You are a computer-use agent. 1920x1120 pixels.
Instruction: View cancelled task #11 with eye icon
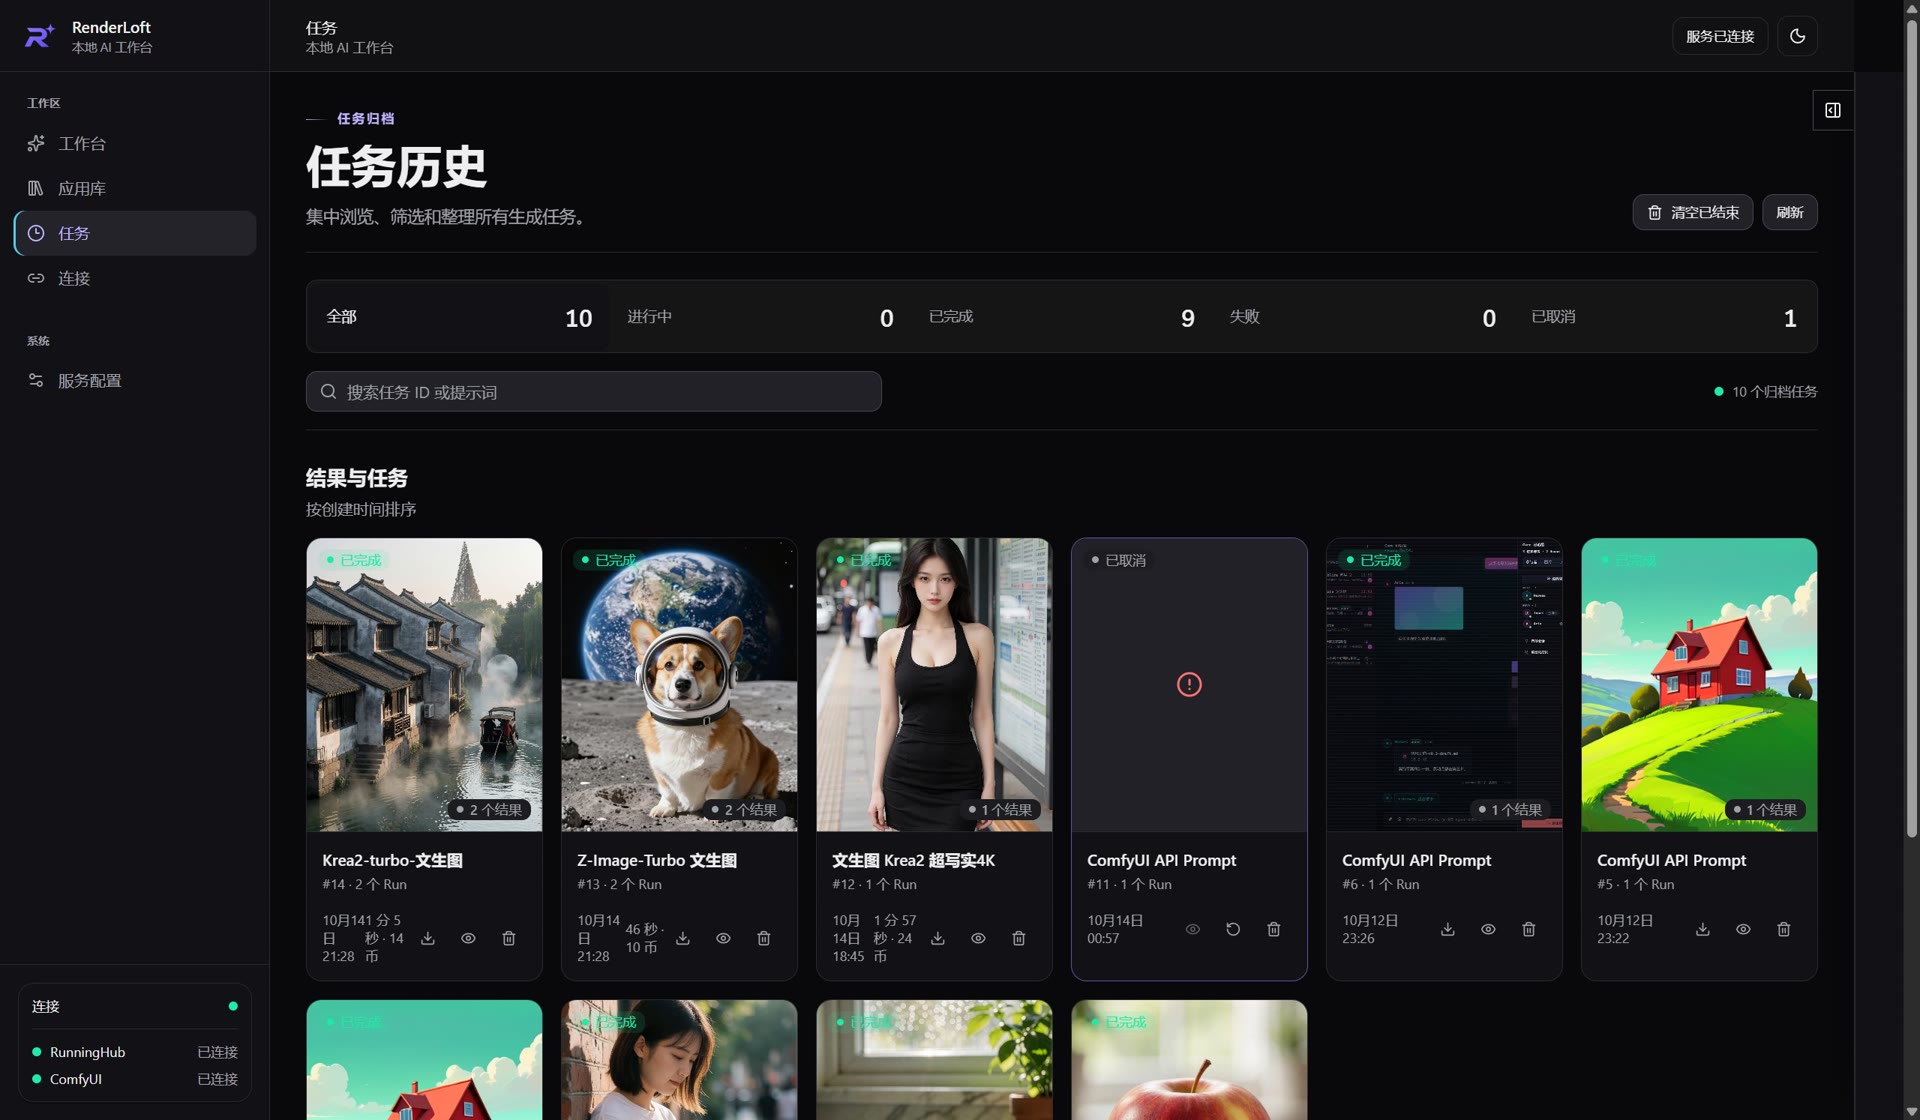pos(1193,930)
